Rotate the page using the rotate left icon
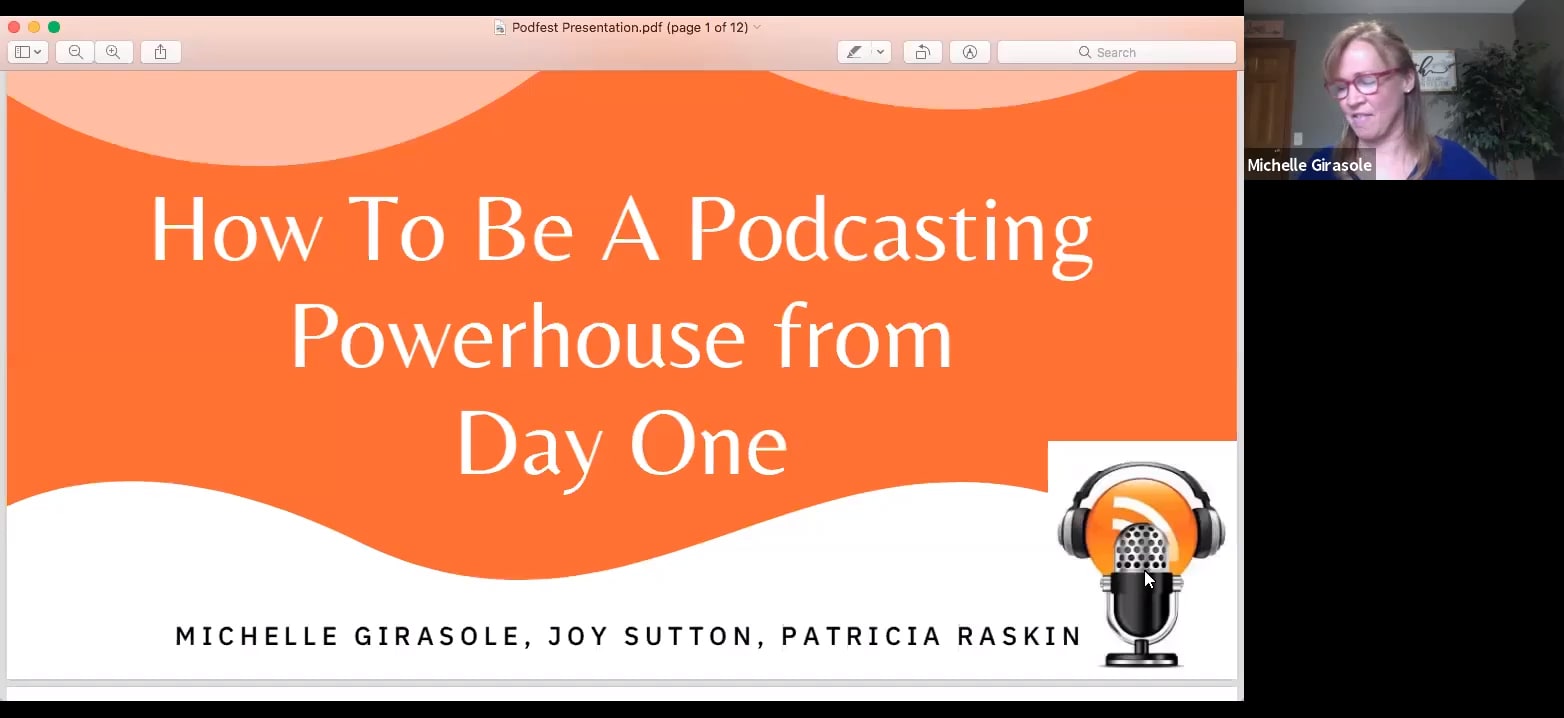This screenshot has width=1564, height=718. coord(922,52)
